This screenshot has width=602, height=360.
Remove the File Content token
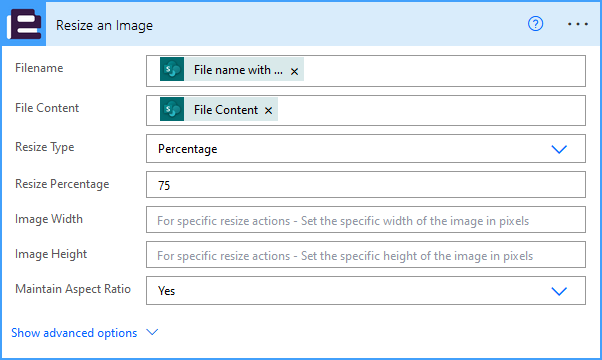tap(268, 111)
